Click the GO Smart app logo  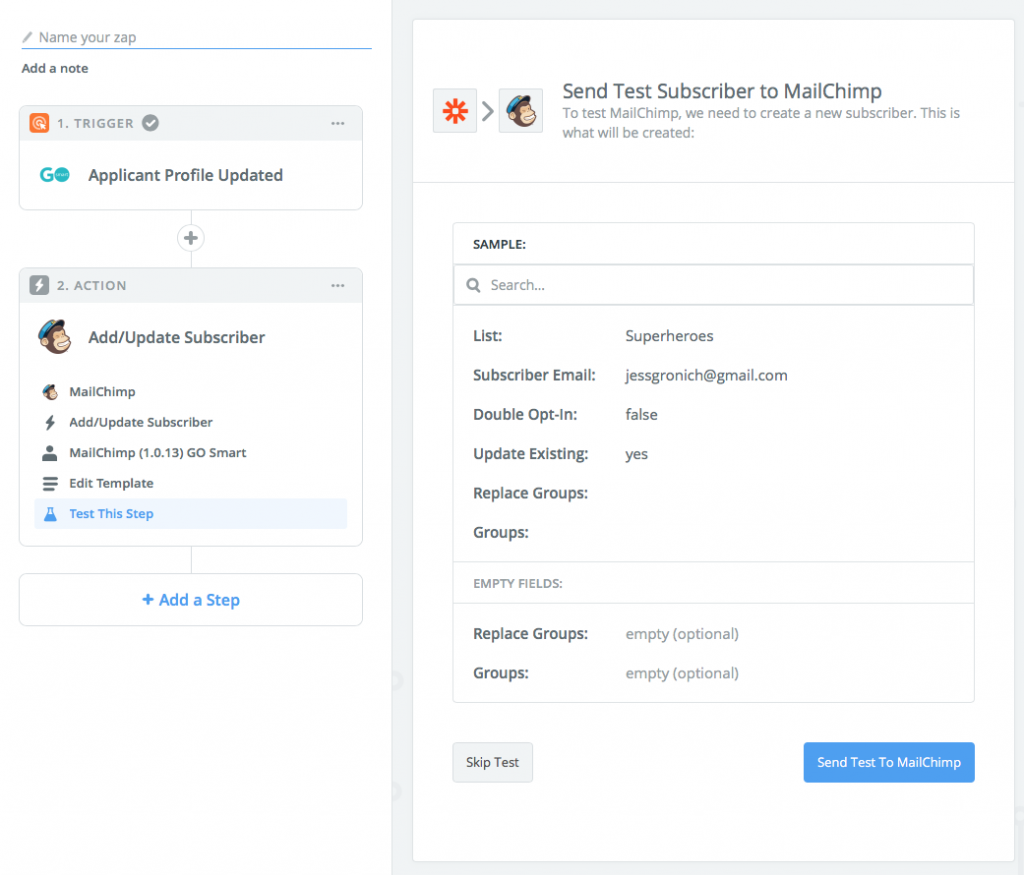(x=54, y=175)
